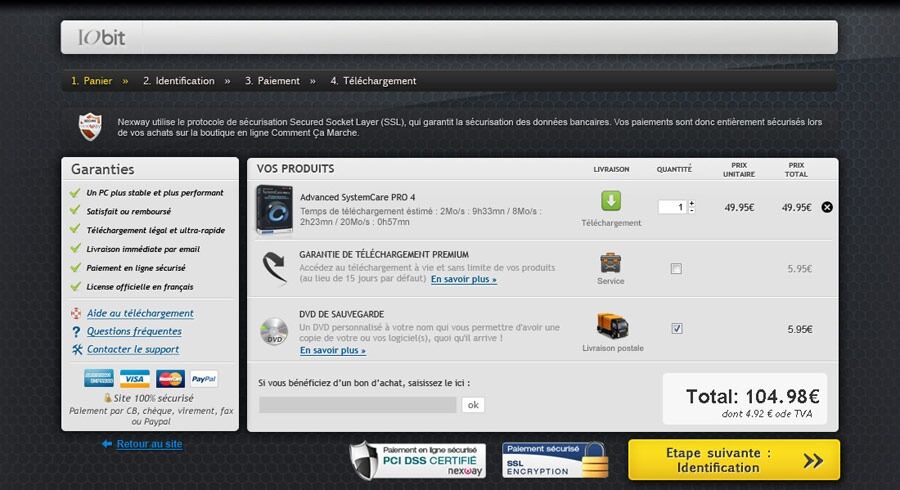Click the 49.95€ unit price
The image size is (900, 490).
pyautogui.click(x=739, y=207)
